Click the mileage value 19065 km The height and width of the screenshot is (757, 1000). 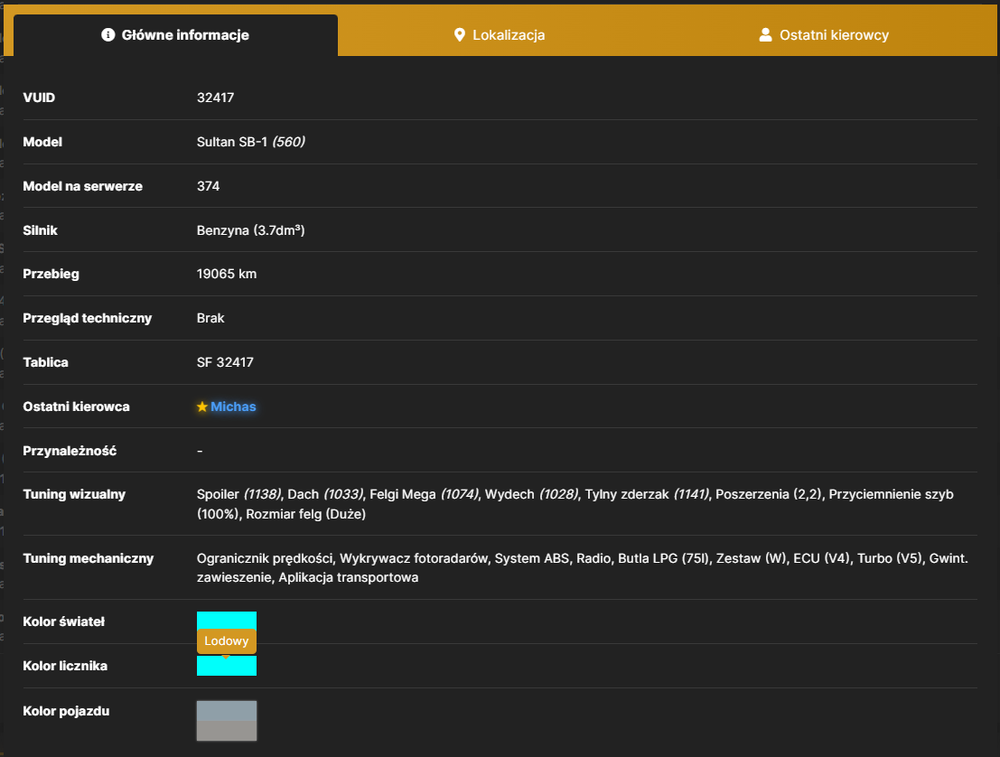[x=226, y=274]
